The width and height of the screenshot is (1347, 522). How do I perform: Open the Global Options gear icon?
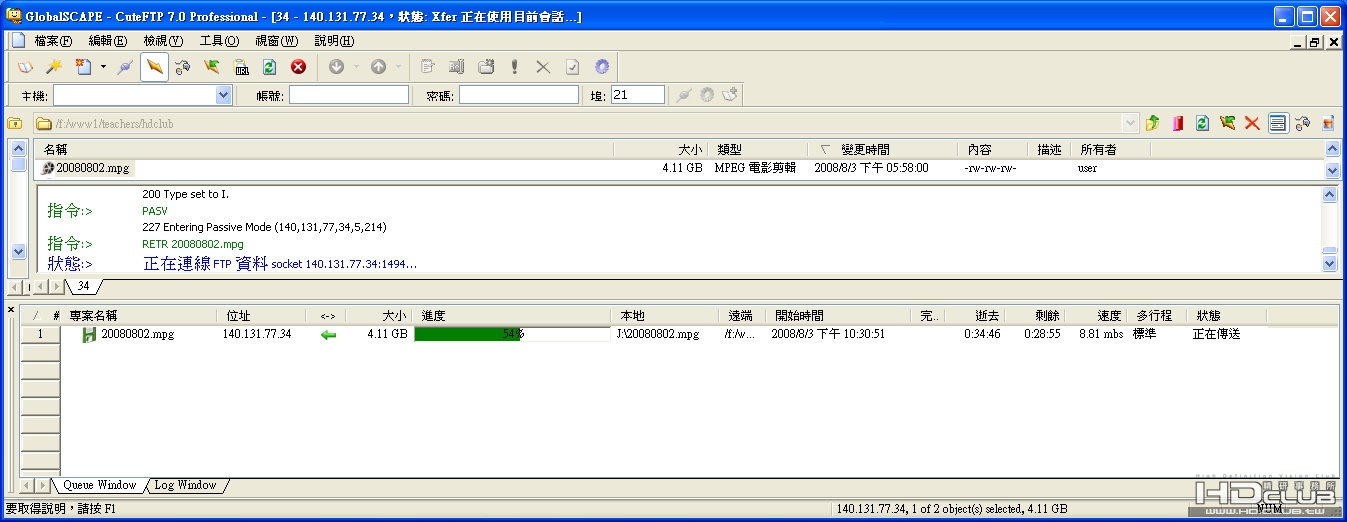coord(601,67)
